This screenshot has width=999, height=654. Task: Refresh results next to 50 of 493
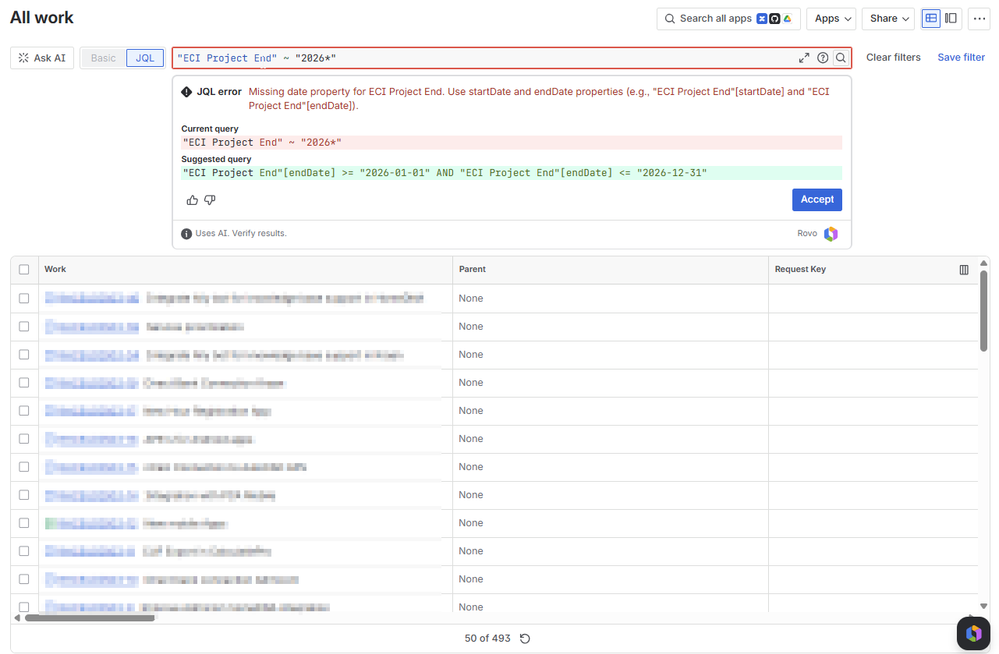pyautogui.click(x=525, y=639)
